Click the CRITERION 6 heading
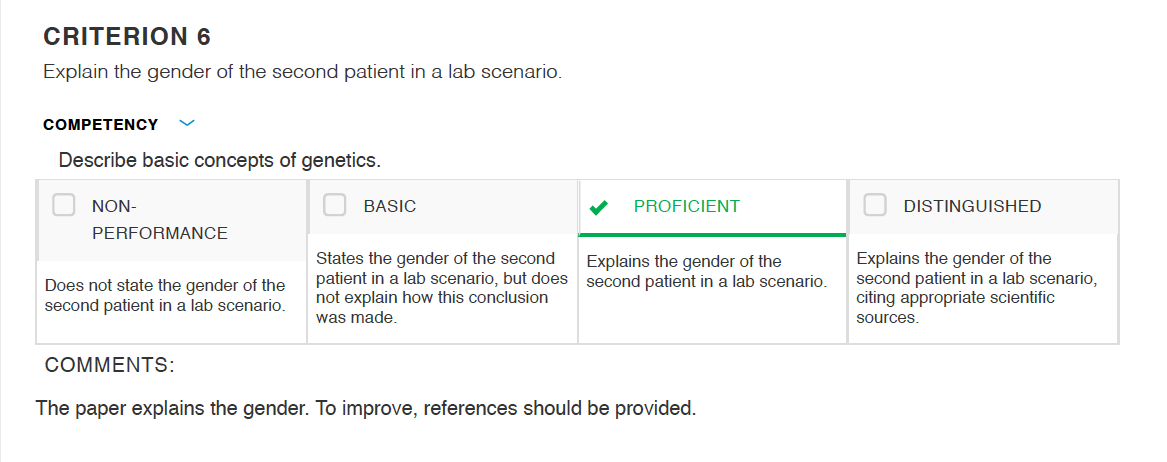Viewport: 1167px width, 462px height. pyautogui.click(x=127, y=36)
